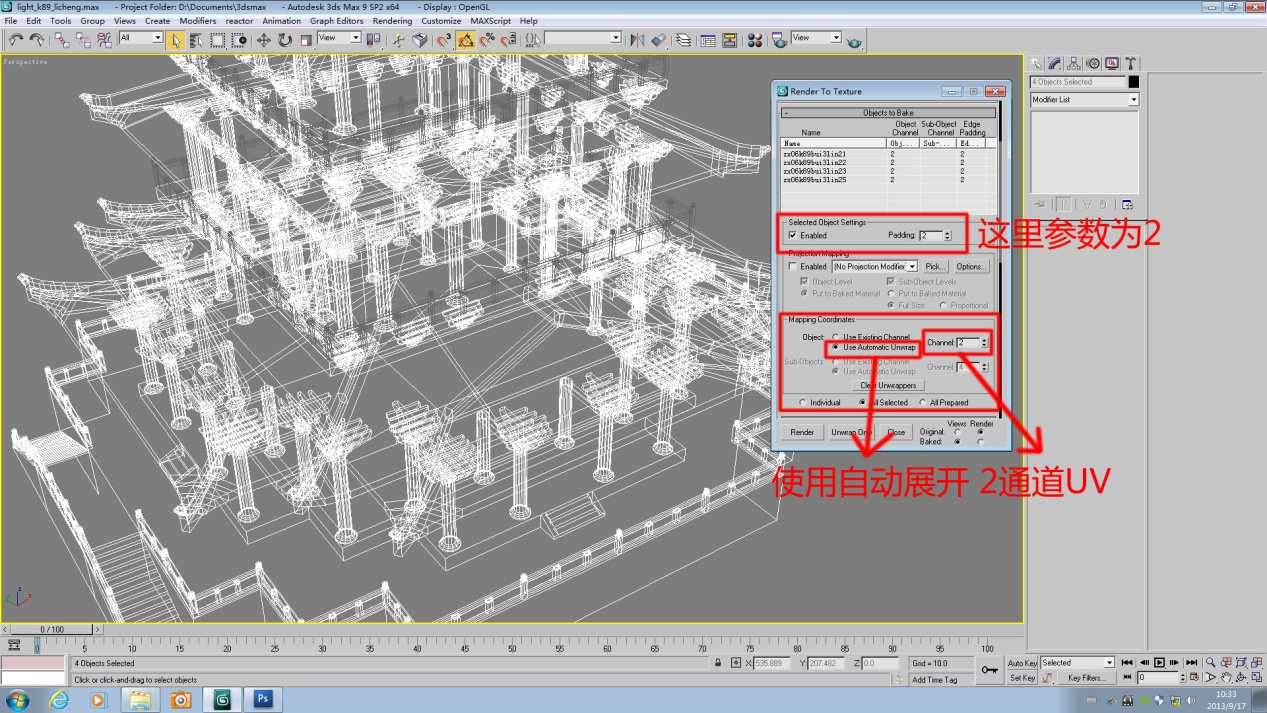The height and width of the screenshot is (713, 1267).
Task: Open the Material Editor
Action: pyautogui.click(x=755, y=40)
